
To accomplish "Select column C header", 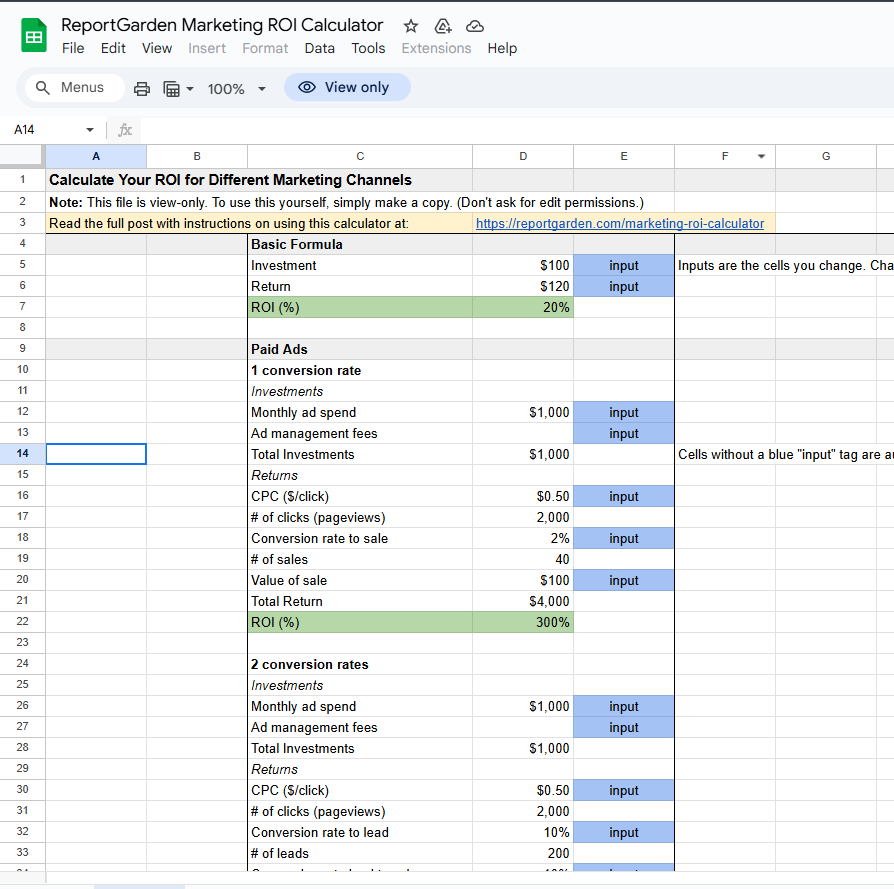I will click(x=360, y=156).
